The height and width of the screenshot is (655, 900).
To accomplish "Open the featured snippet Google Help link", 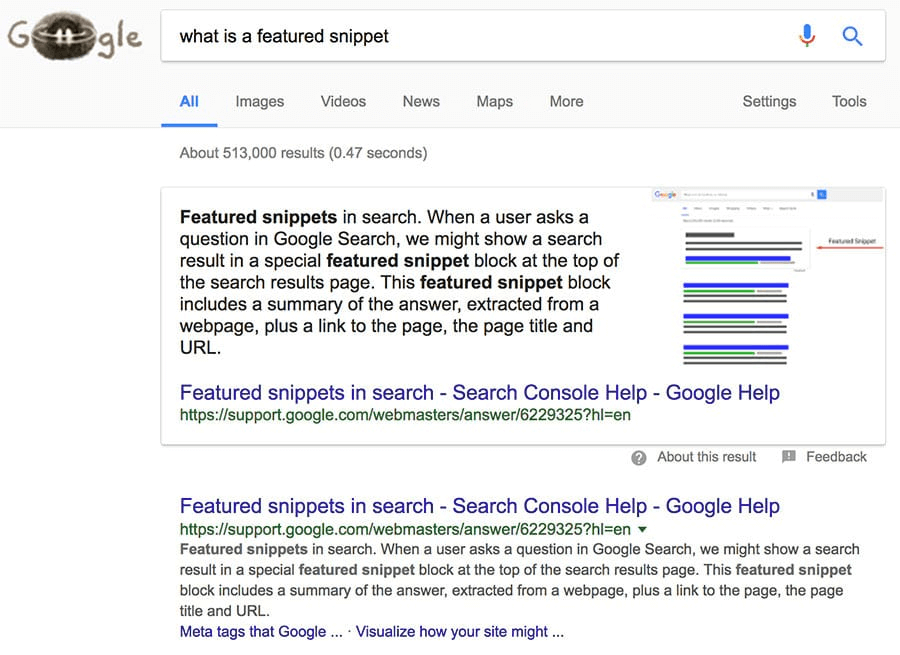I will coord(479,393).
